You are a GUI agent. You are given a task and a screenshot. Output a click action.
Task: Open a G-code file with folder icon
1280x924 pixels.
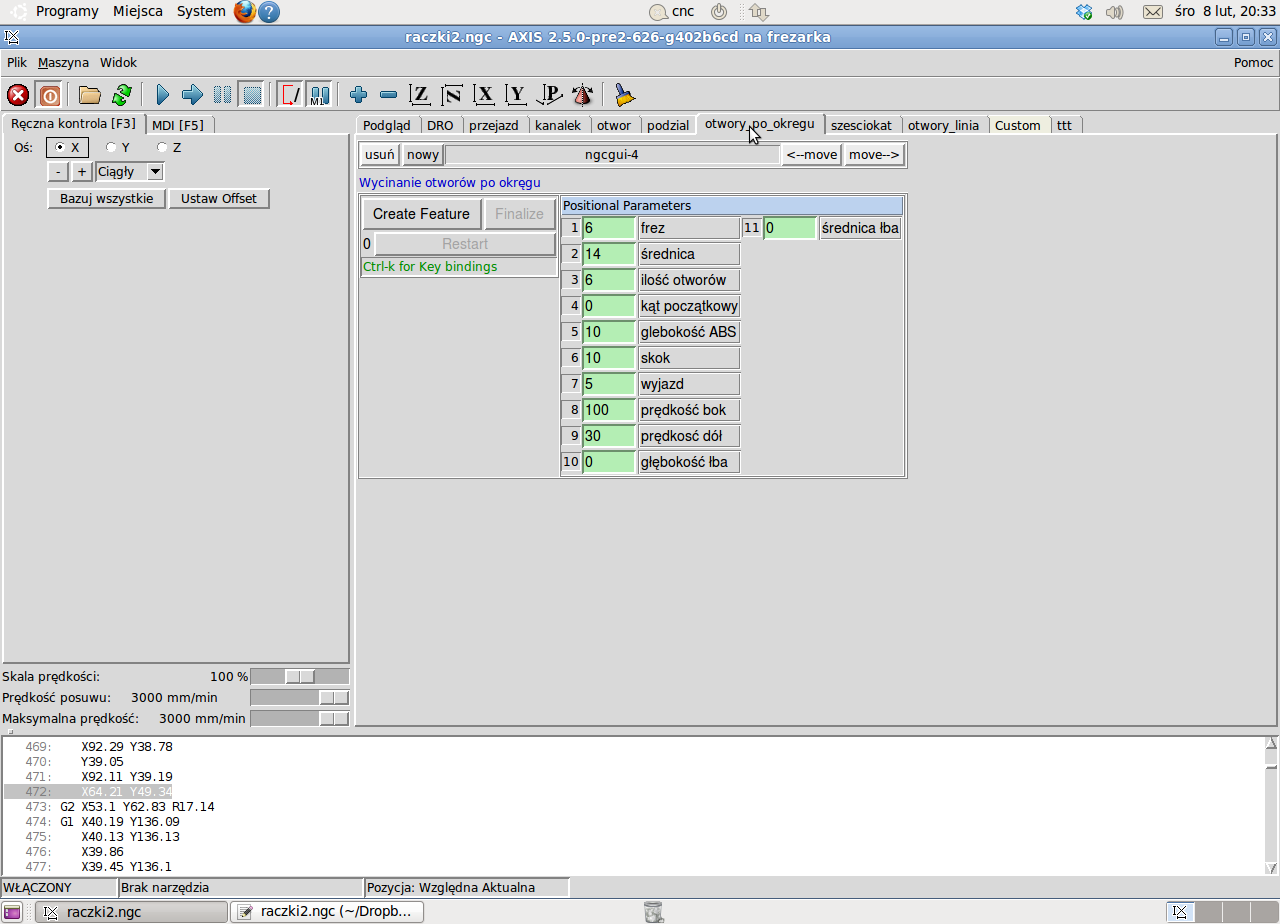point(90,95)
